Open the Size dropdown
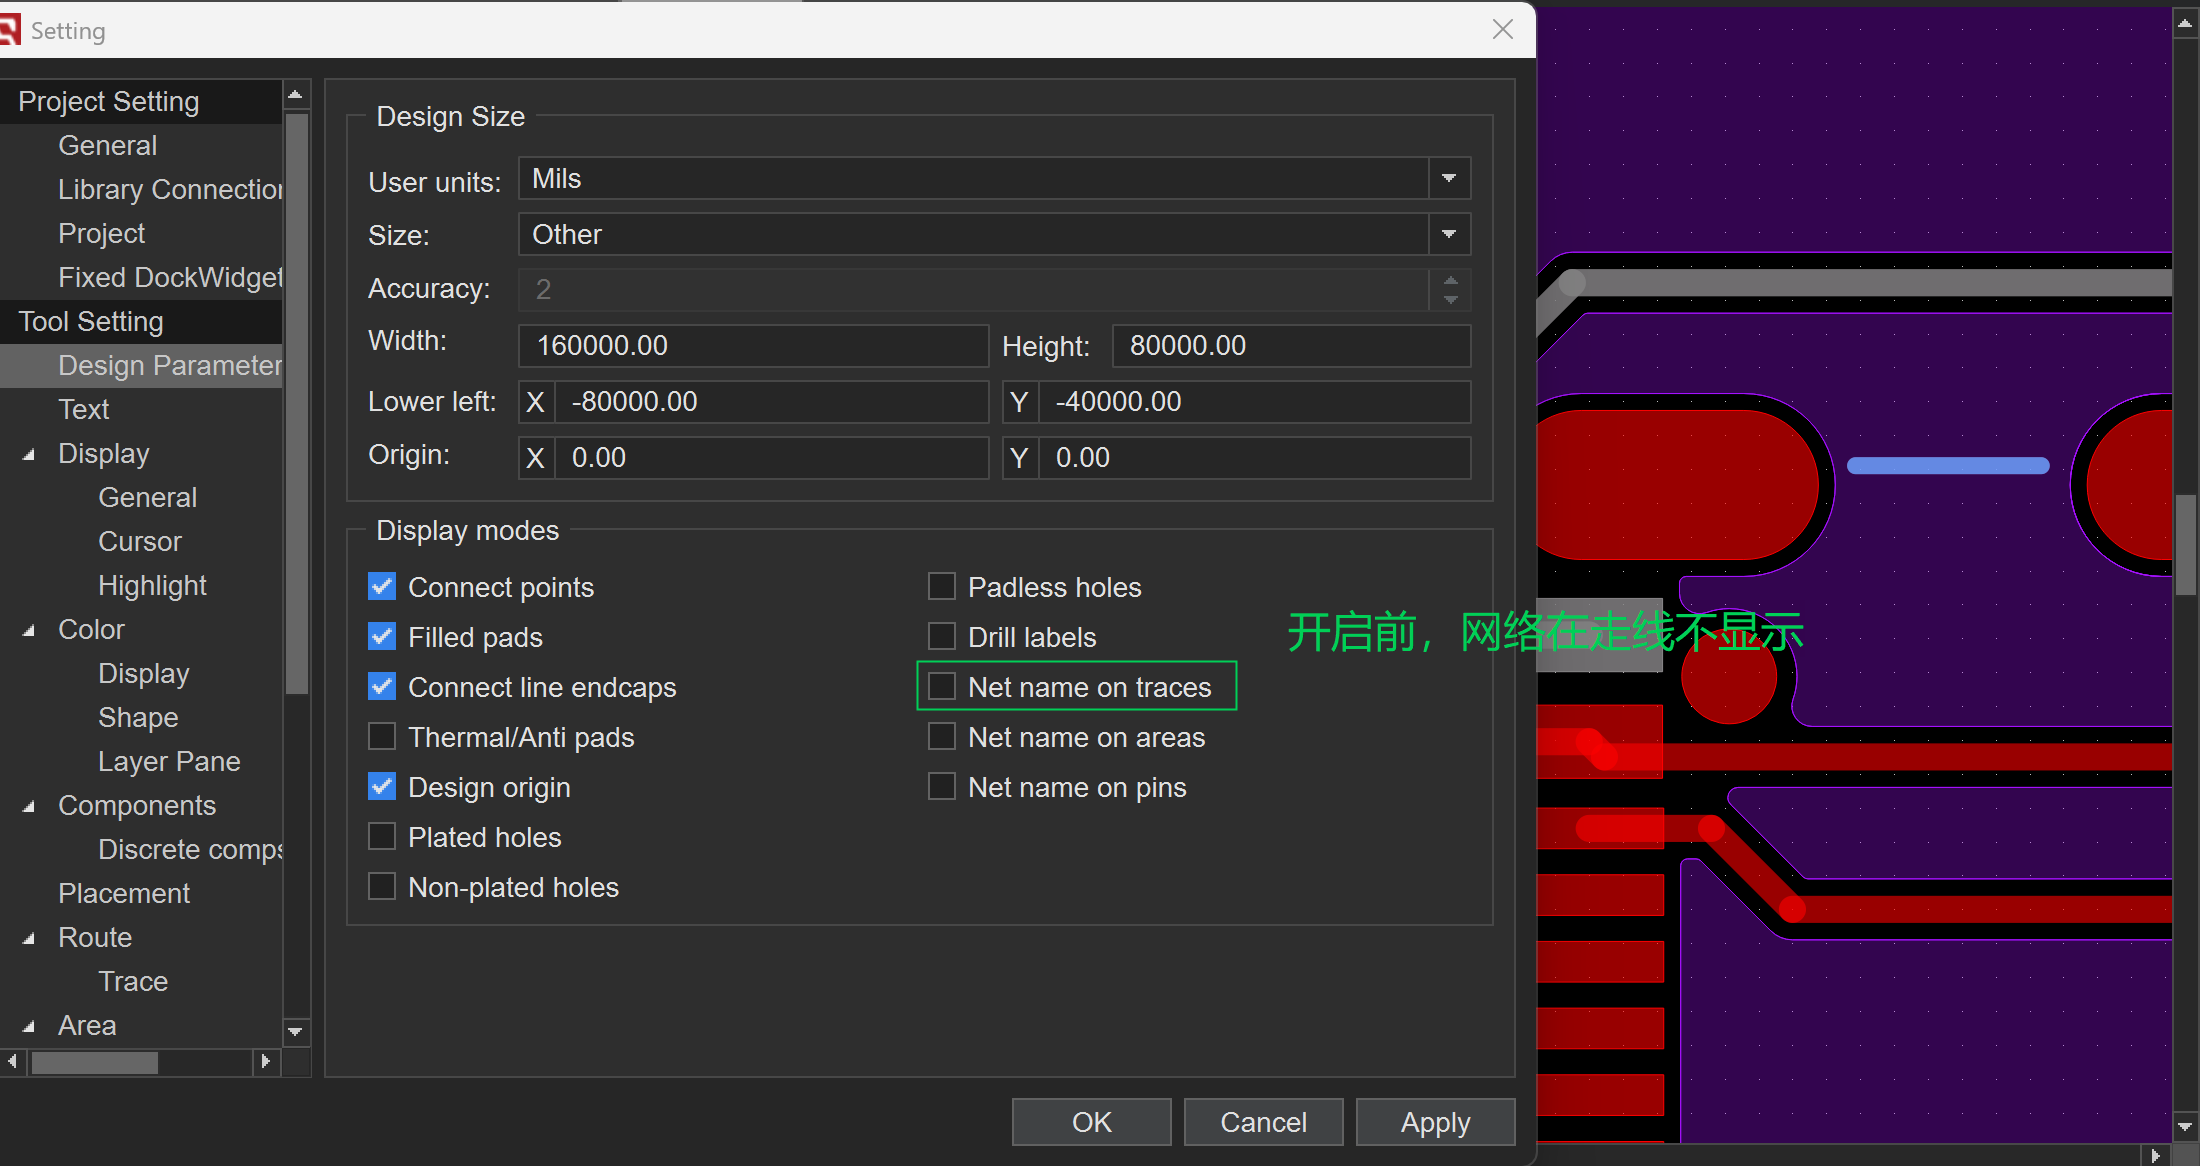 1448,235
